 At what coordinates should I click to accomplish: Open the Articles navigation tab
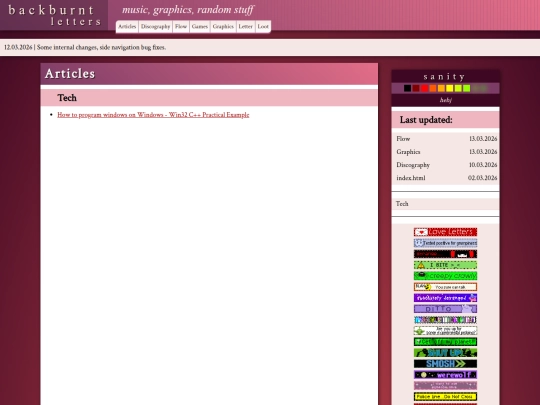127,27
